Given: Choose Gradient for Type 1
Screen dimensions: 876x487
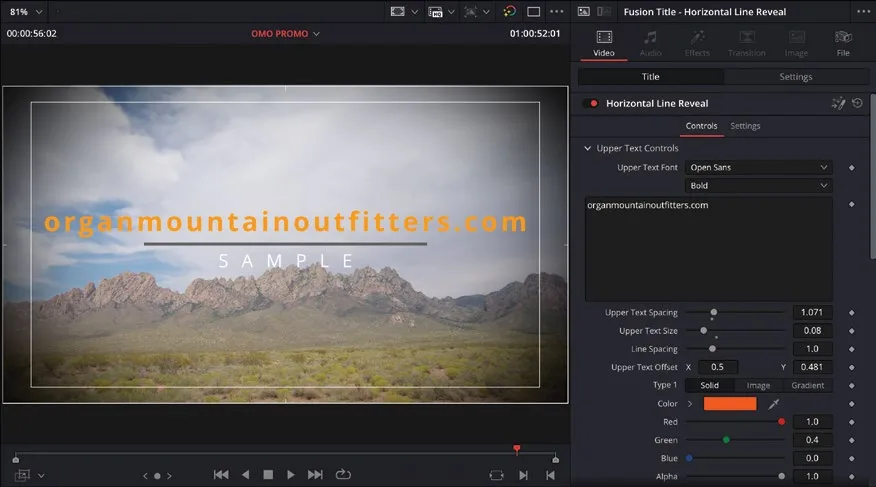Looking at the screenshot, I should pos(807,385).
